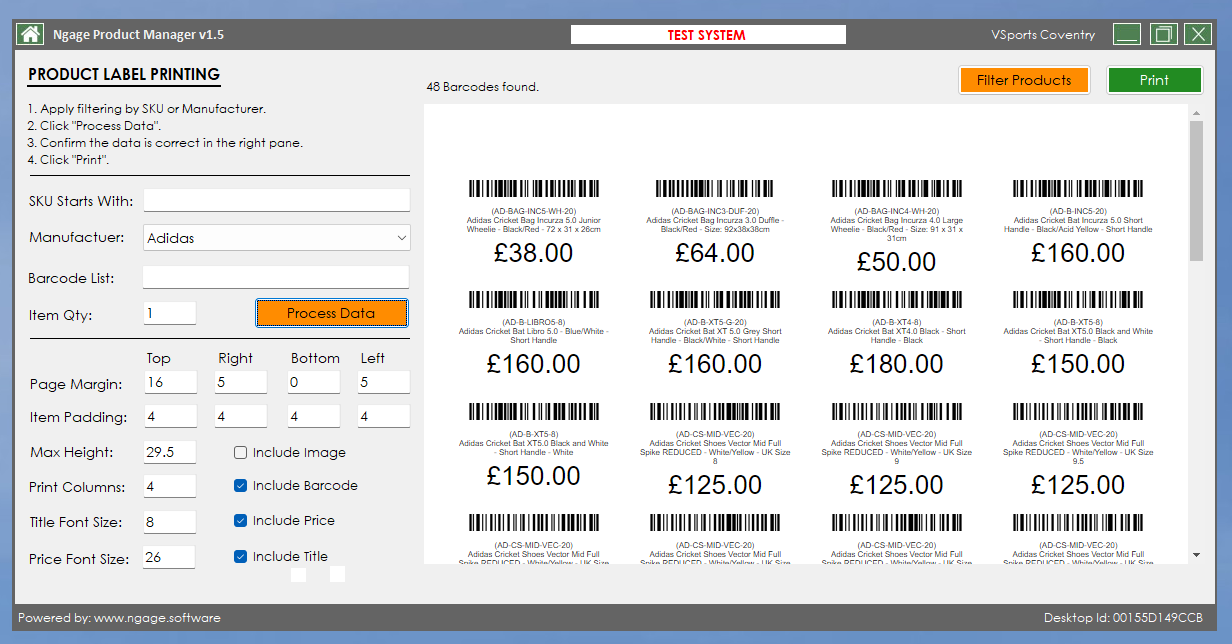Click the '48 Barcodes found.' status text
The width and height of the screenshot is (1232, 644).
click(x=483, y=87)
